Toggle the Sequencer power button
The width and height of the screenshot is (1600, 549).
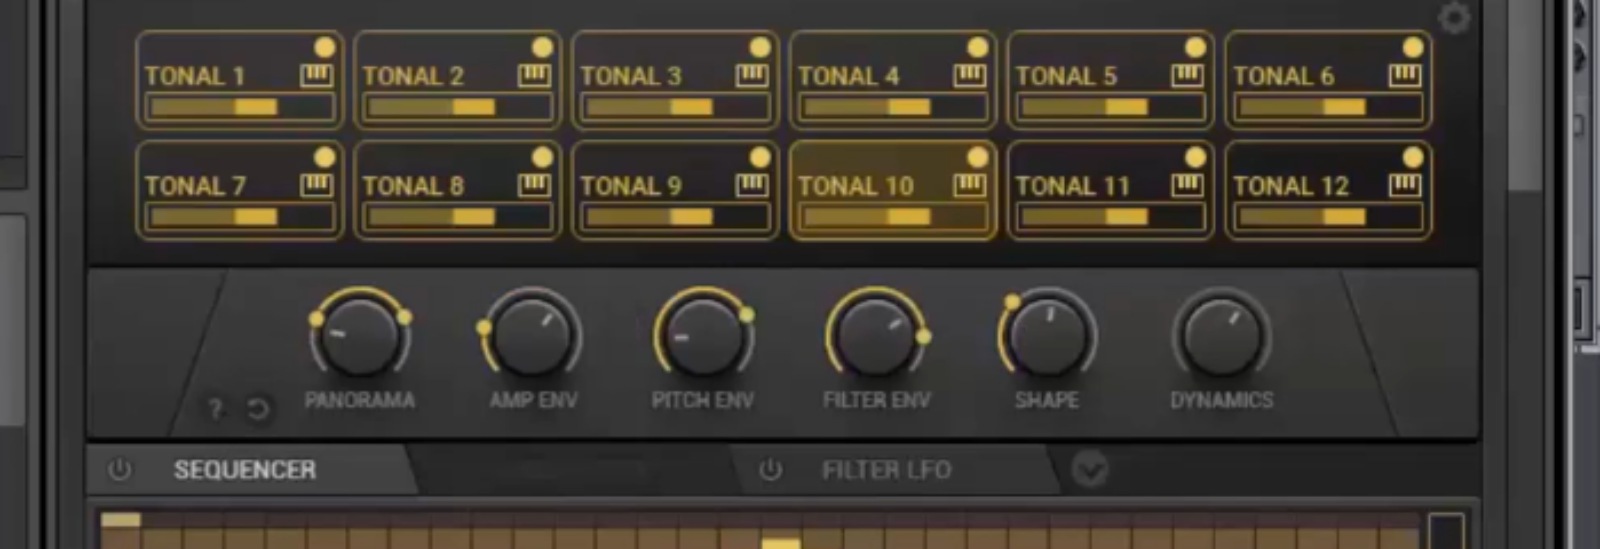point(119,469)
